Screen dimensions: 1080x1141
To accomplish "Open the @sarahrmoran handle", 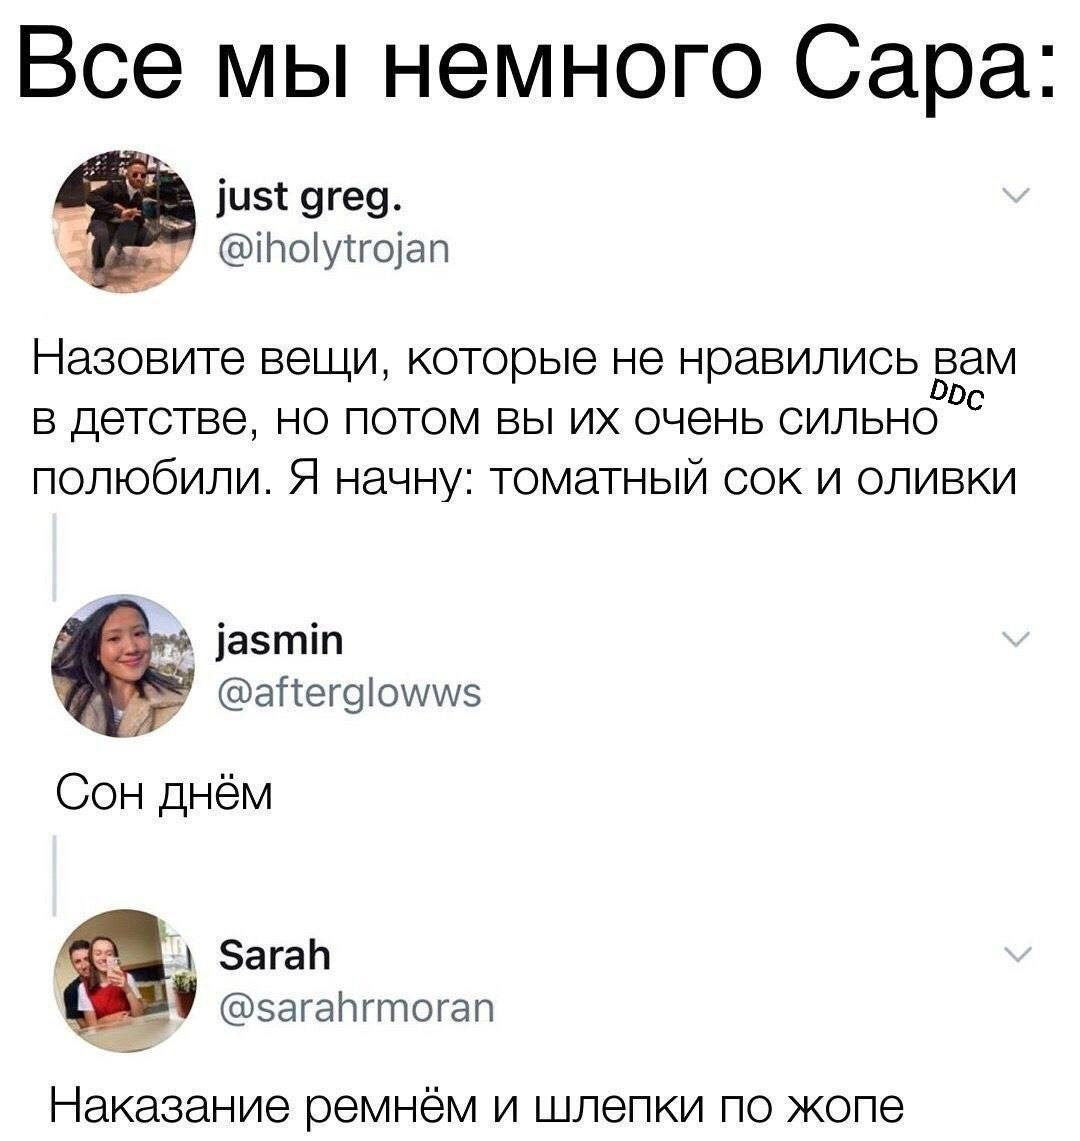I will (357, 1008).
